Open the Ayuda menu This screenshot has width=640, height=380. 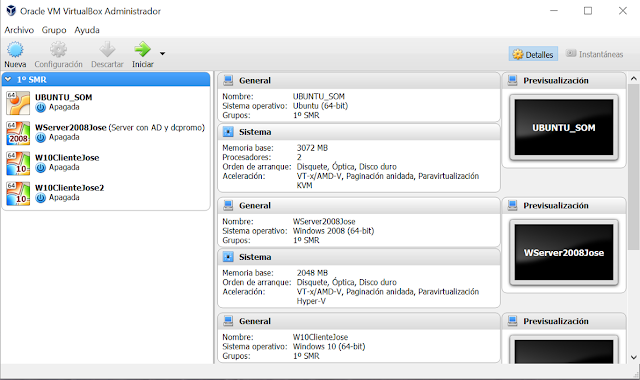click(x=87, y=30)
